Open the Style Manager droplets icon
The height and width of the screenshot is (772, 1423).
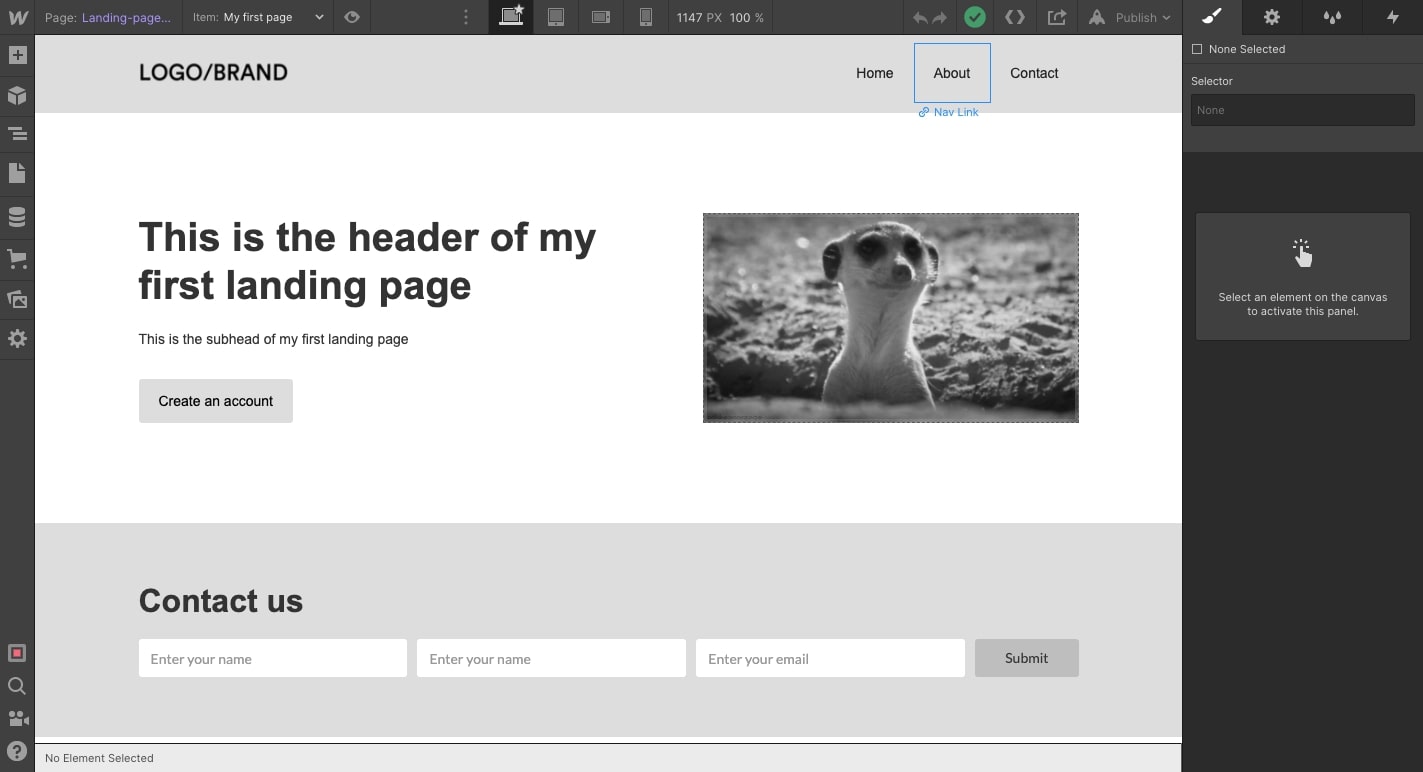pos(1331,17)
